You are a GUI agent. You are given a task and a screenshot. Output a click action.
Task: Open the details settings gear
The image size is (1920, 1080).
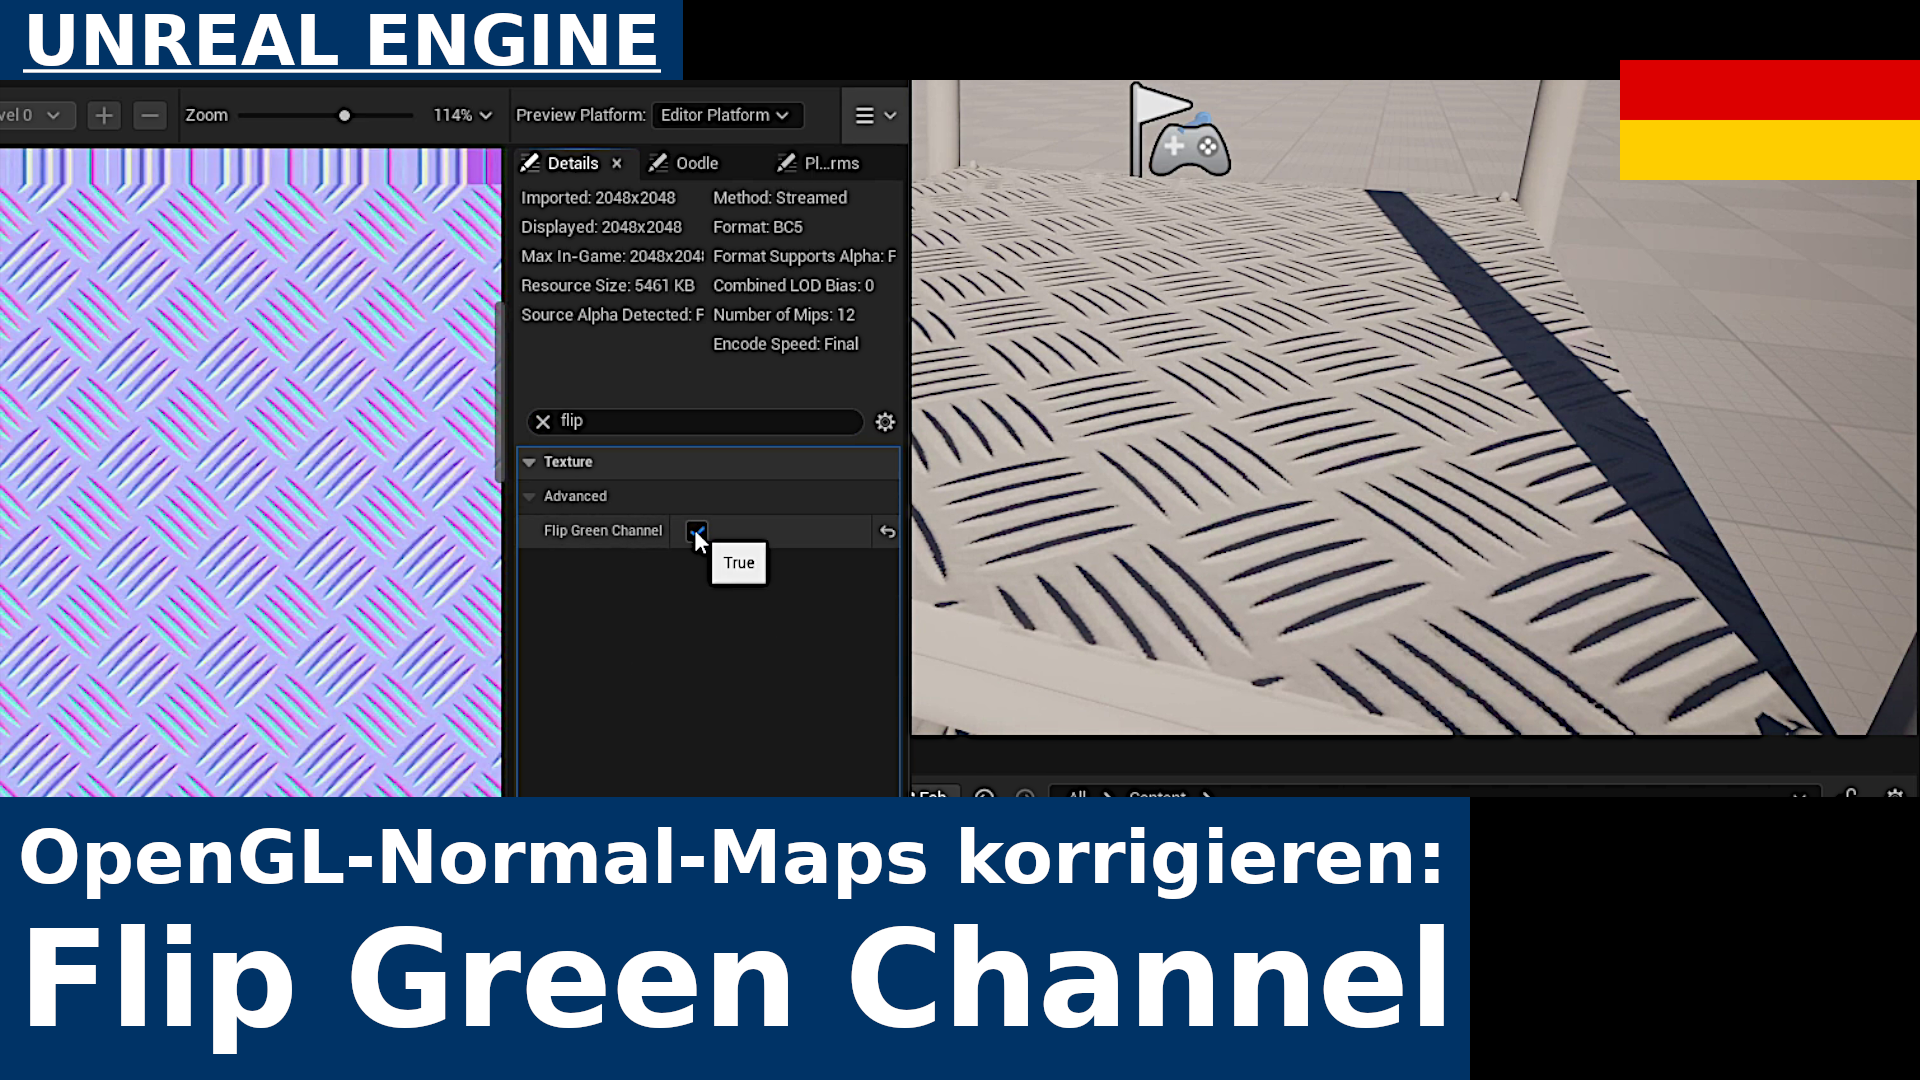[x=885, y=422]
